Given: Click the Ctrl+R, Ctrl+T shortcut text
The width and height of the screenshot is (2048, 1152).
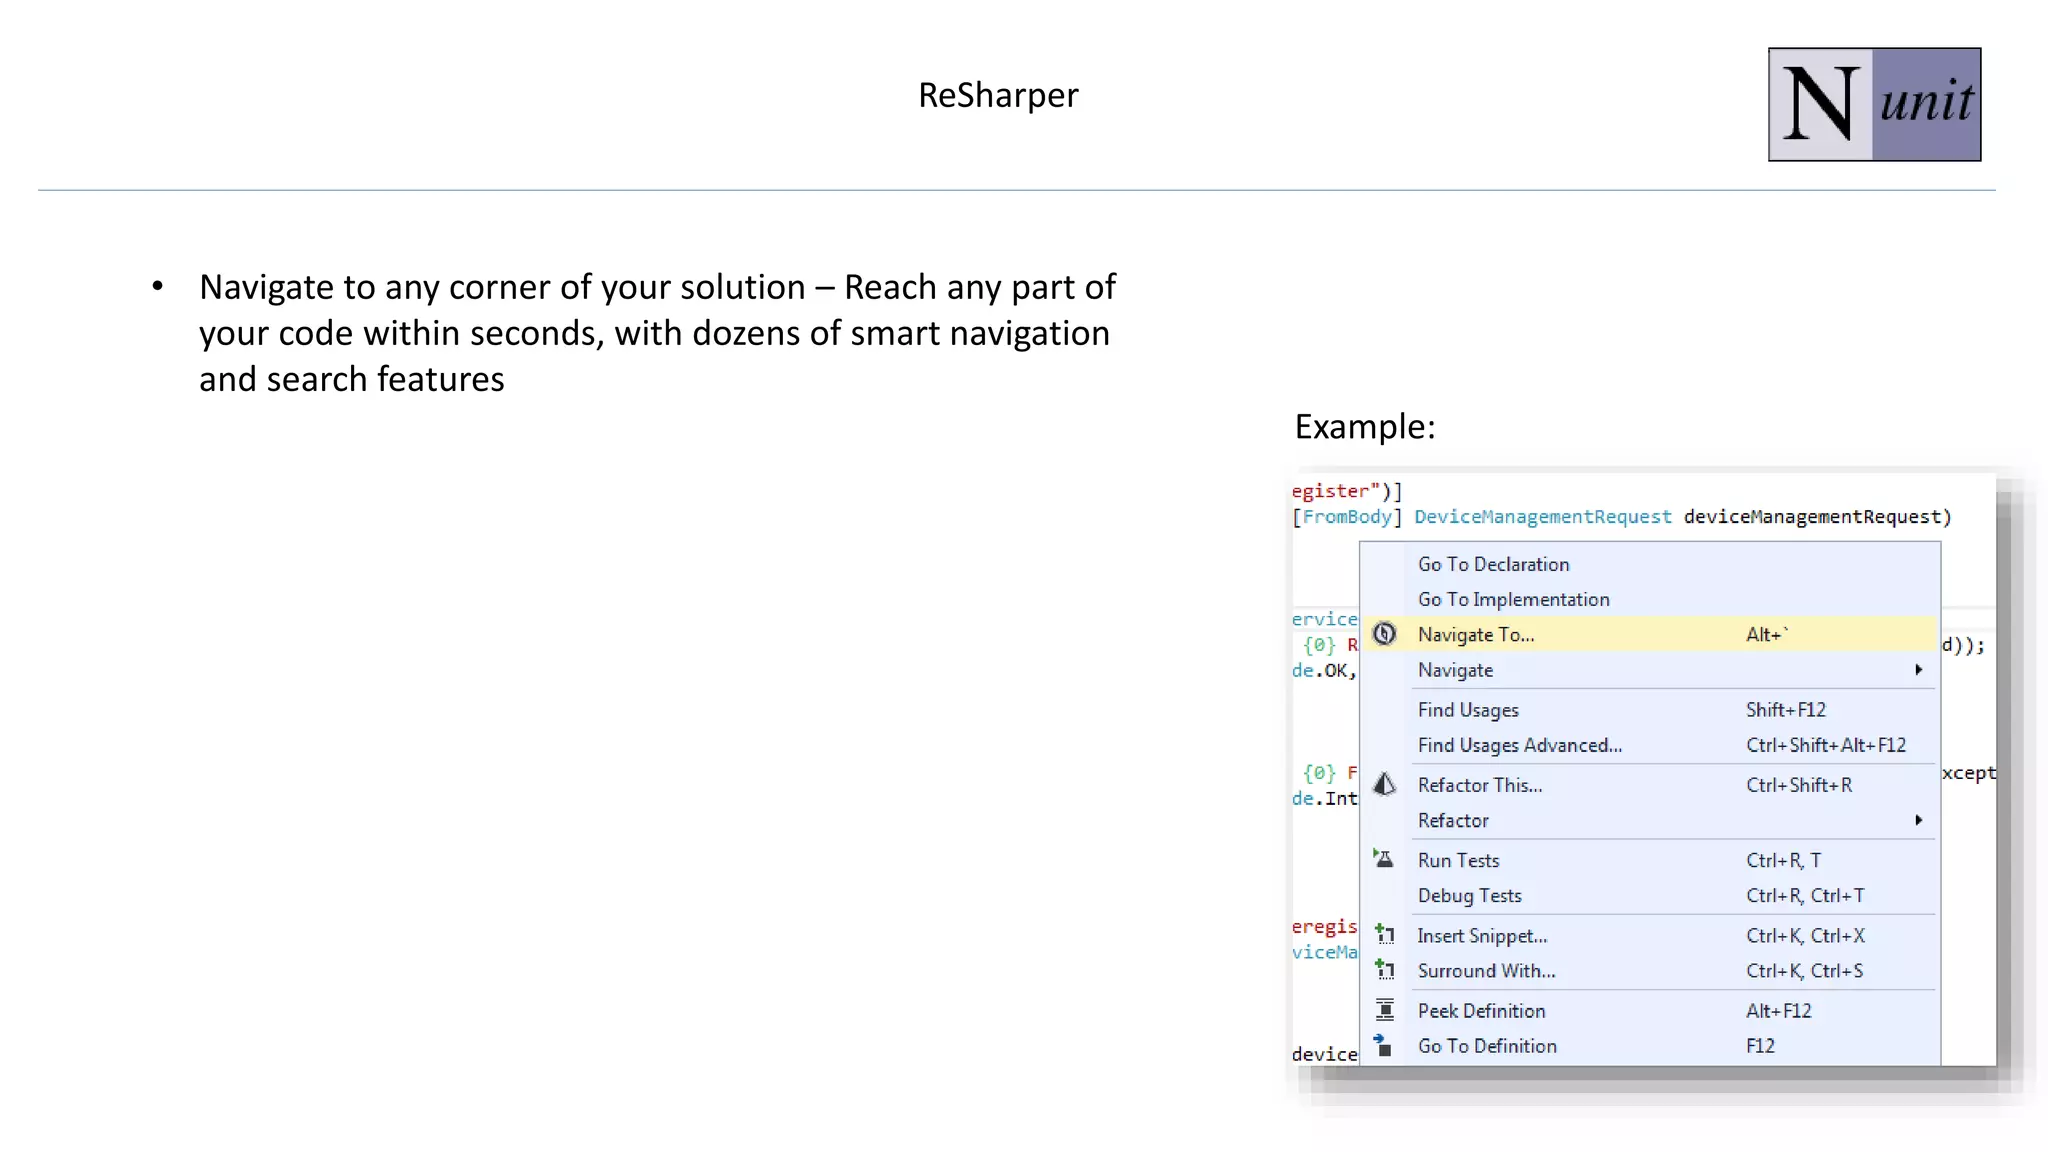Looking at the screenshot, I should 1805,895.
